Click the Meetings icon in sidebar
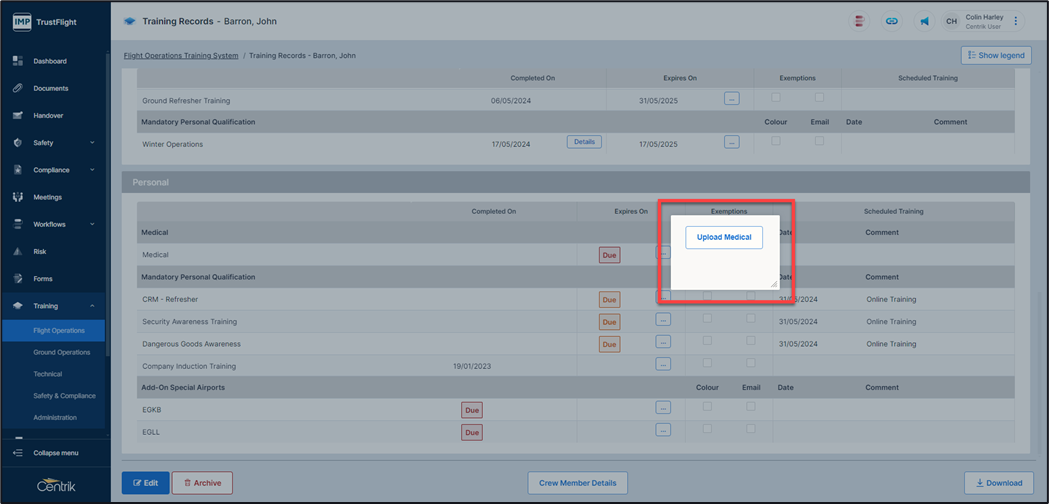 point(18,197)
